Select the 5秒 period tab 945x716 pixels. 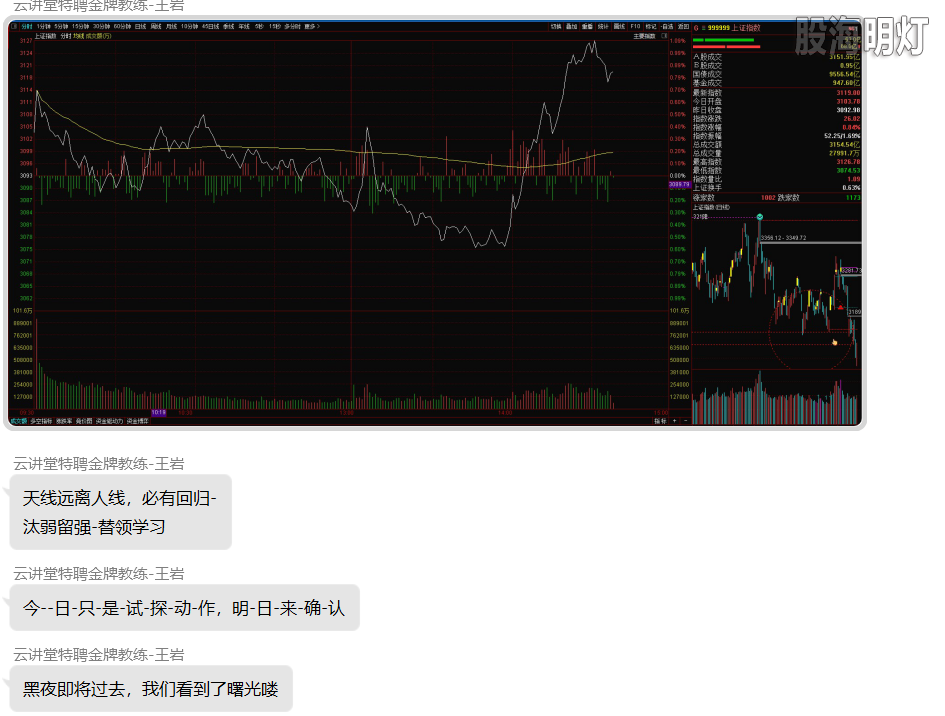259,27
